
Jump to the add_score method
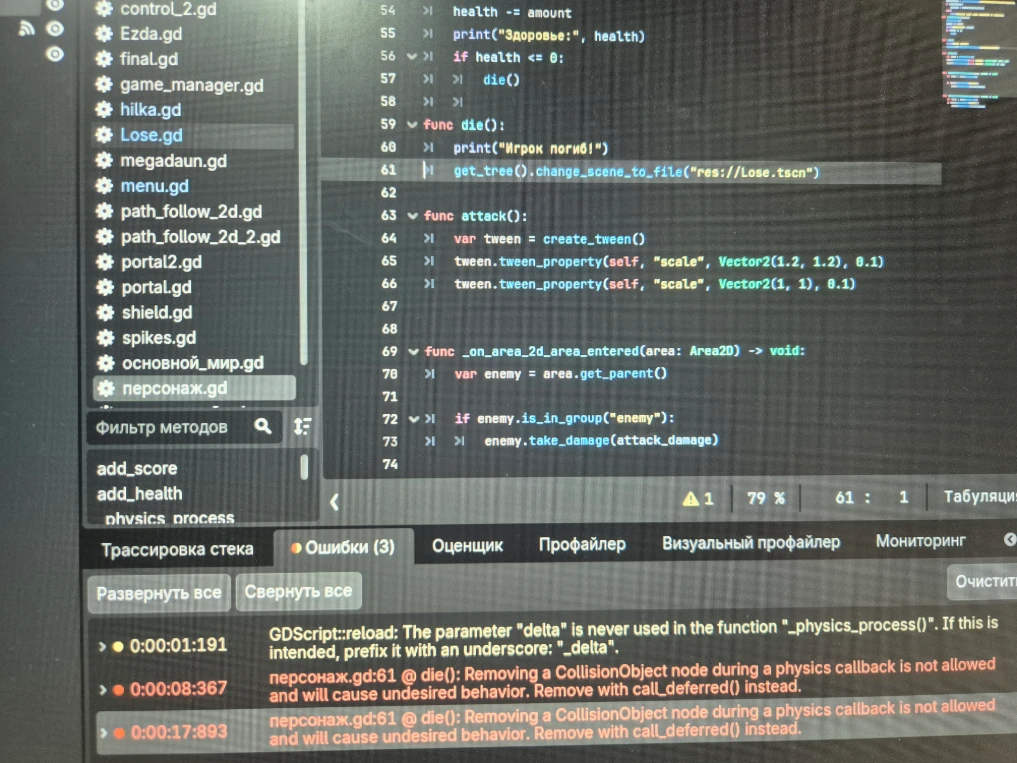[137, 468]
